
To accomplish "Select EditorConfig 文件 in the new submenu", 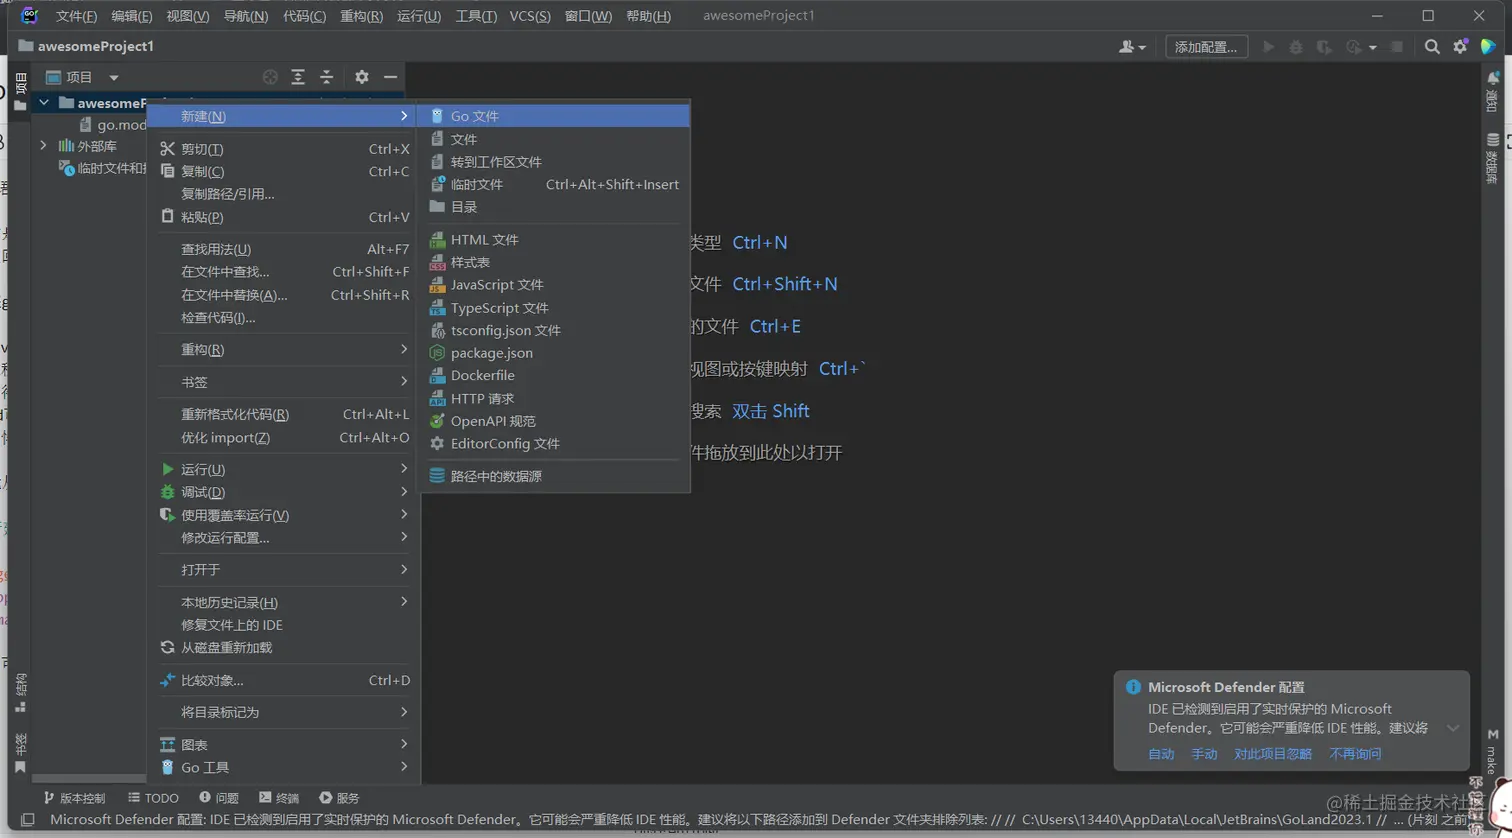I will pyautogui.click(x=555, y=443).
